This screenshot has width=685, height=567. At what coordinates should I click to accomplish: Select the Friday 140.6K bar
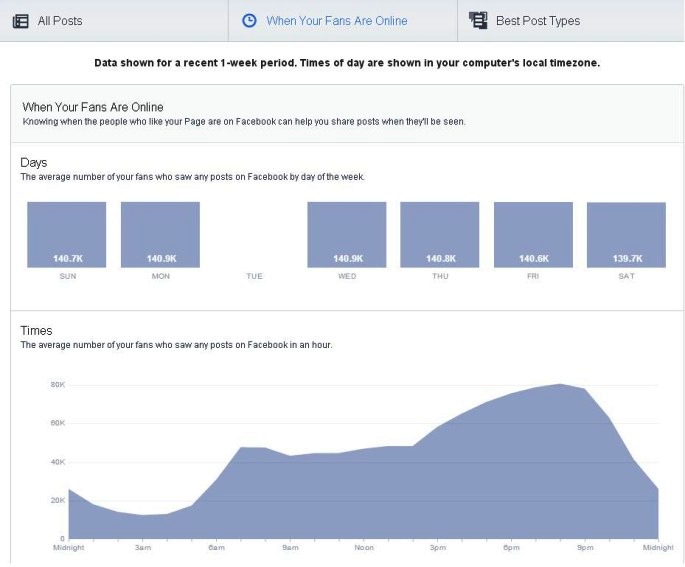[533, 235]
